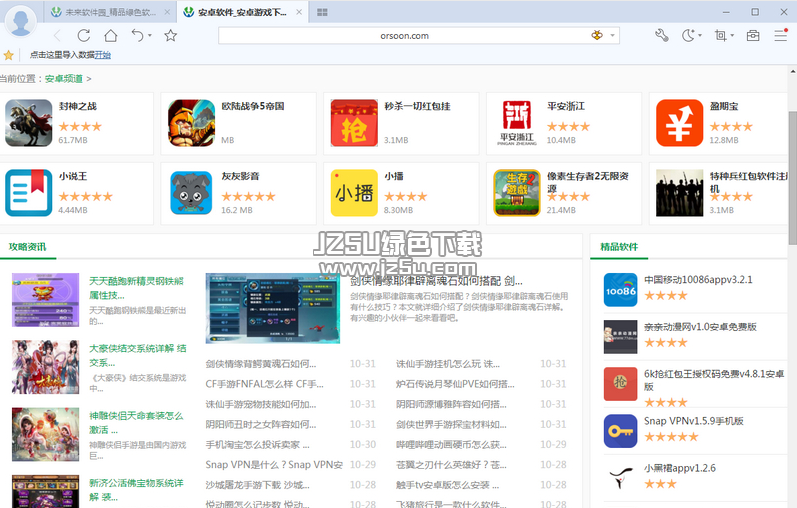Open the 安卓频道 breadcrumb link

point(64,79)
